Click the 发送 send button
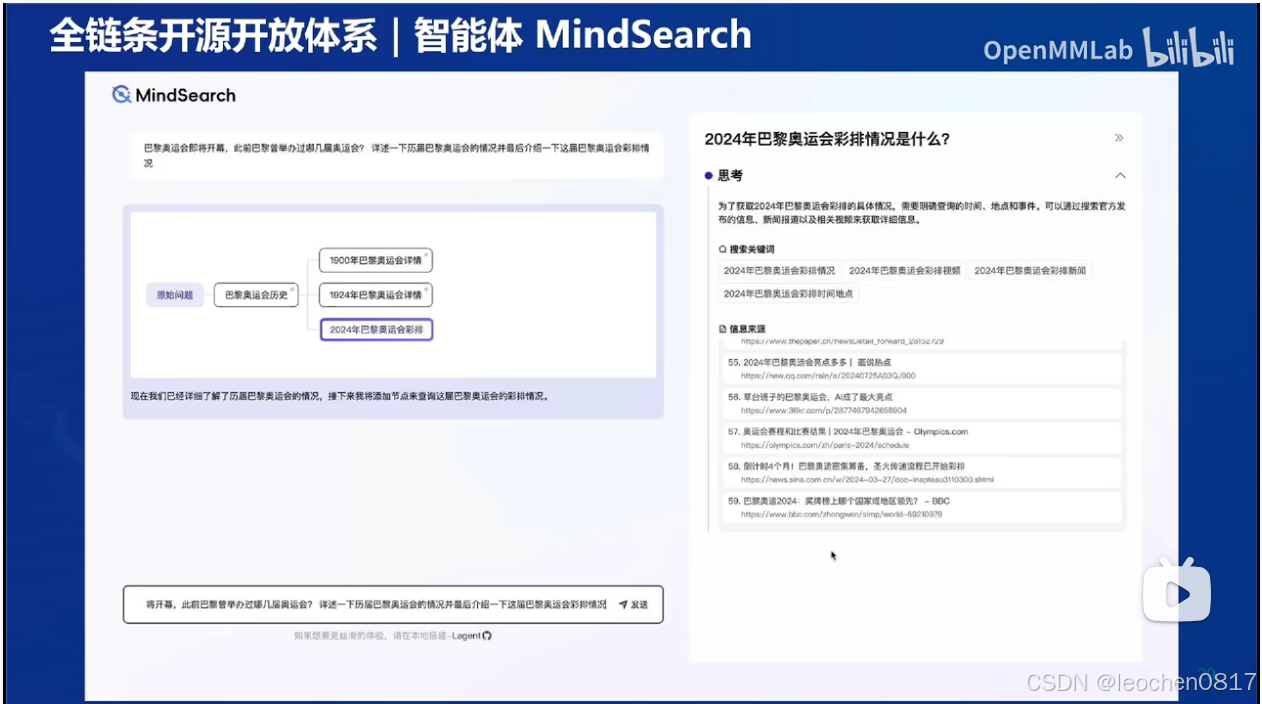This screenshot has width=1262, height=704. (634, 605)
